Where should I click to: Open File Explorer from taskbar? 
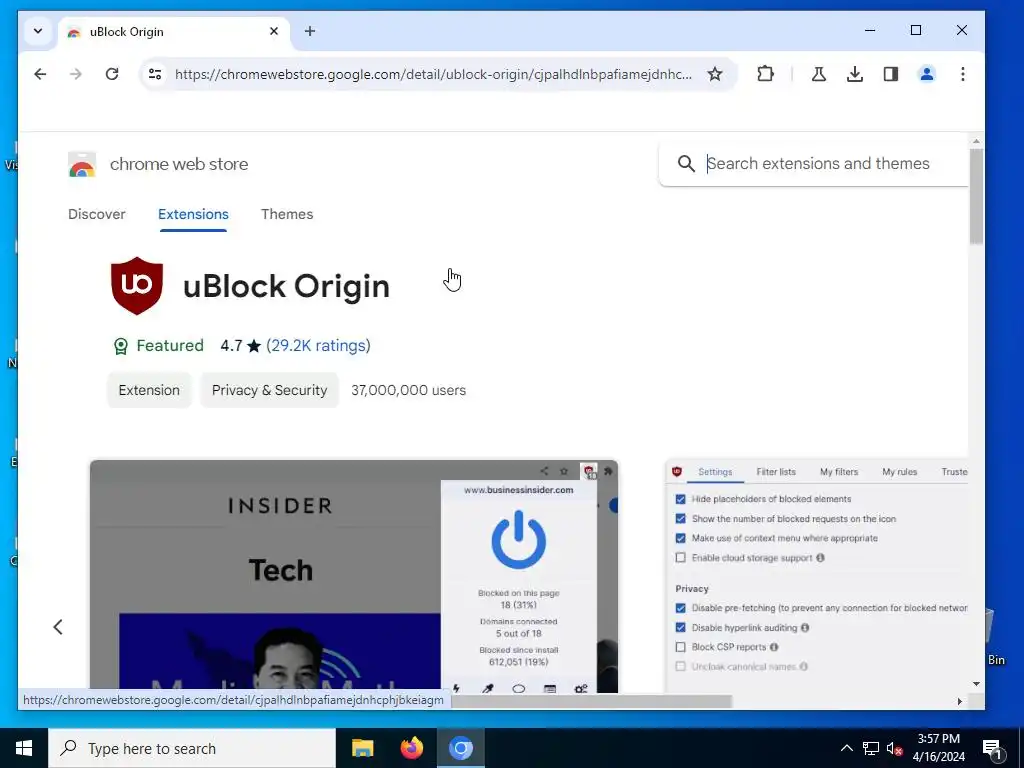click(362, 748)
